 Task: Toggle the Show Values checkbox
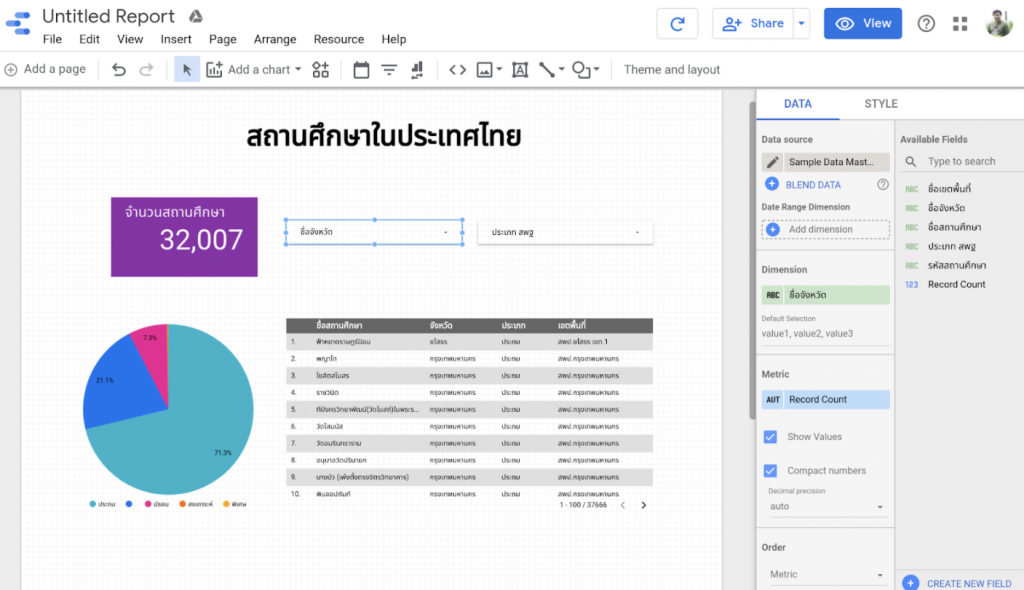click(771, 436)
